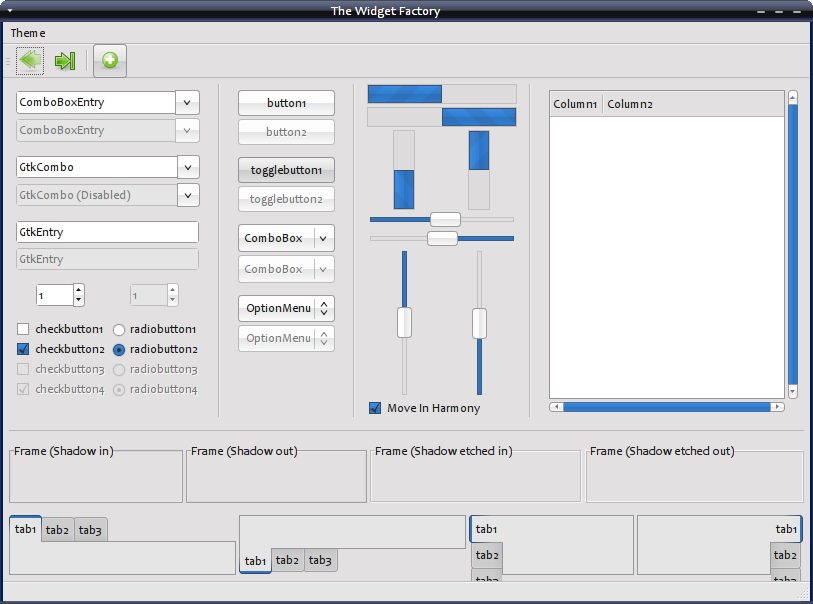Select tab1 in right-tabbed notebook
813x604 pixels.
point(786,529)
